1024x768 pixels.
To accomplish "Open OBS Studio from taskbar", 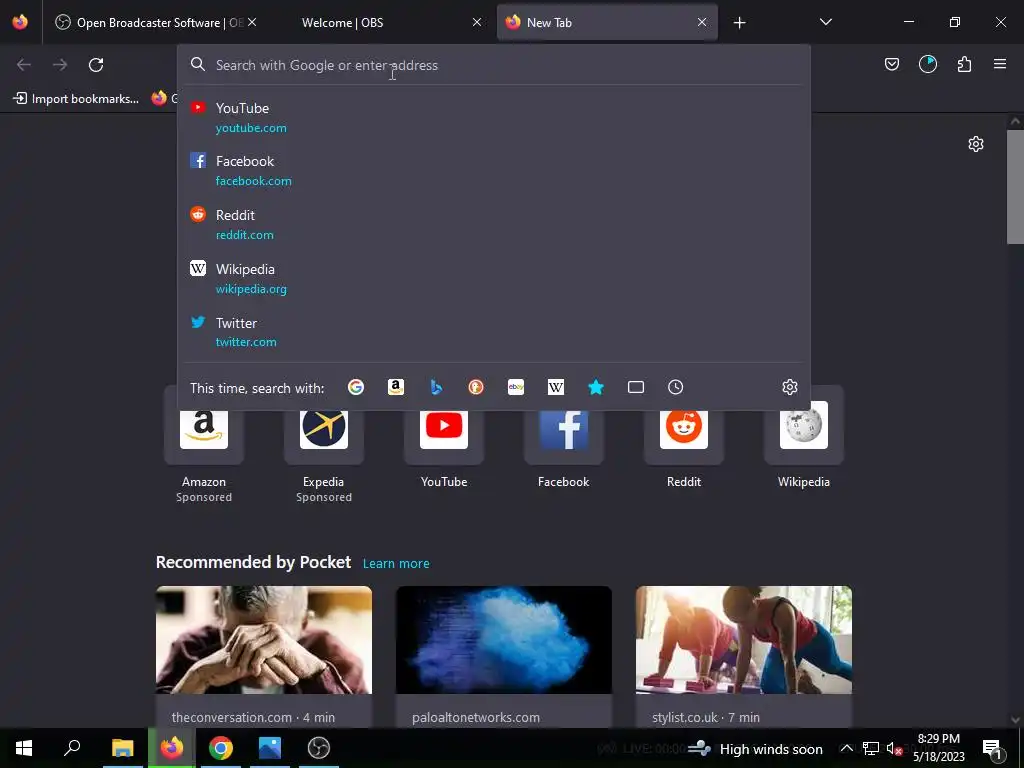I will click(x=319, y=748).
